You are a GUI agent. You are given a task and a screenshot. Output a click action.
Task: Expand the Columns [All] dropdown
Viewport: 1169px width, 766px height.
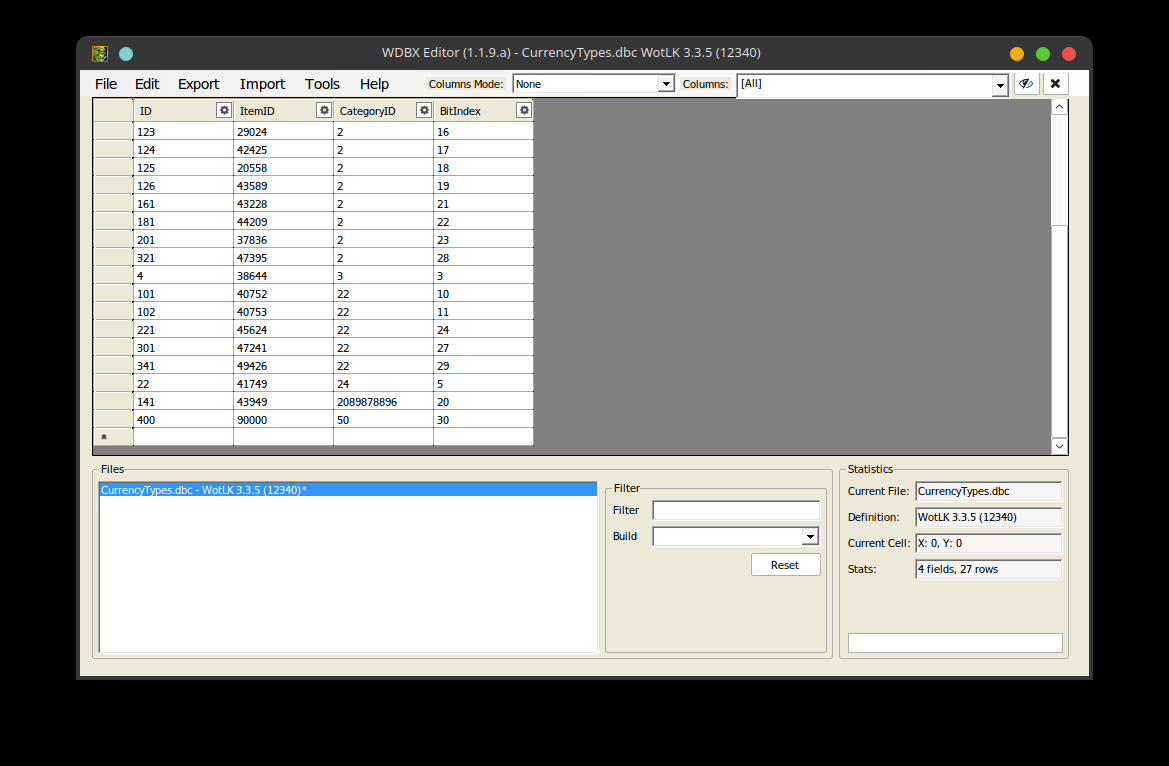(1000, 86)
